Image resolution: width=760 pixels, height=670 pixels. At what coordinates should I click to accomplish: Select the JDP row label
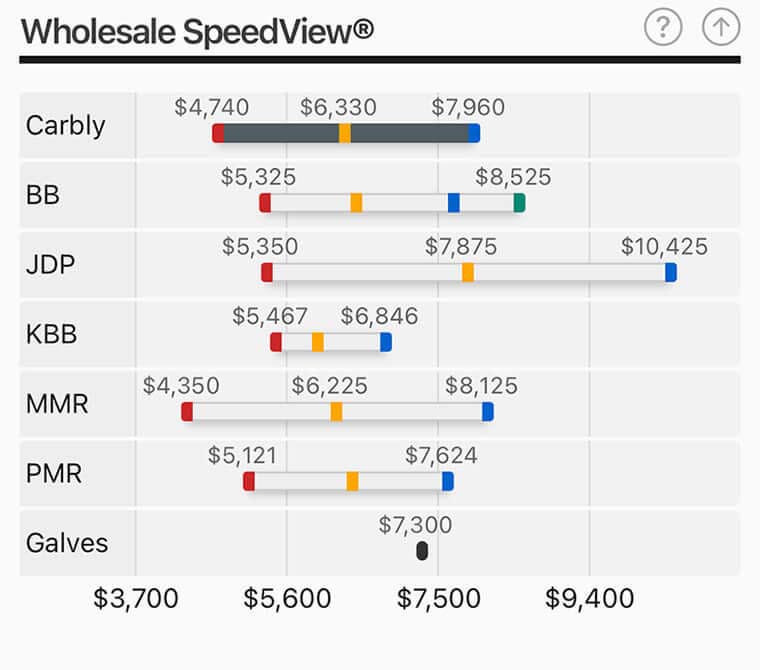click(51, 265)
